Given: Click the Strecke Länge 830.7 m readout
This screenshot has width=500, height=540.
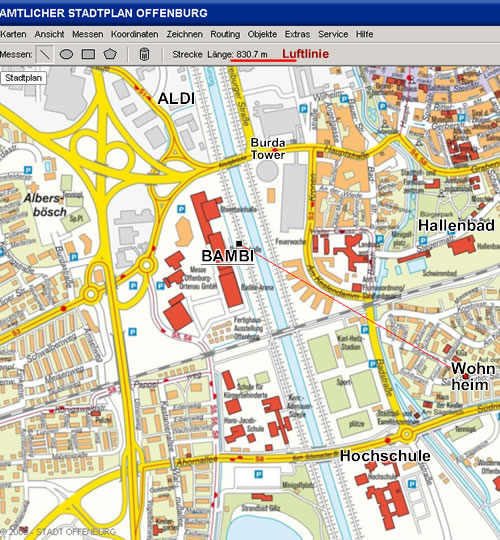Looking at the screenshot, I should [220, 54].
